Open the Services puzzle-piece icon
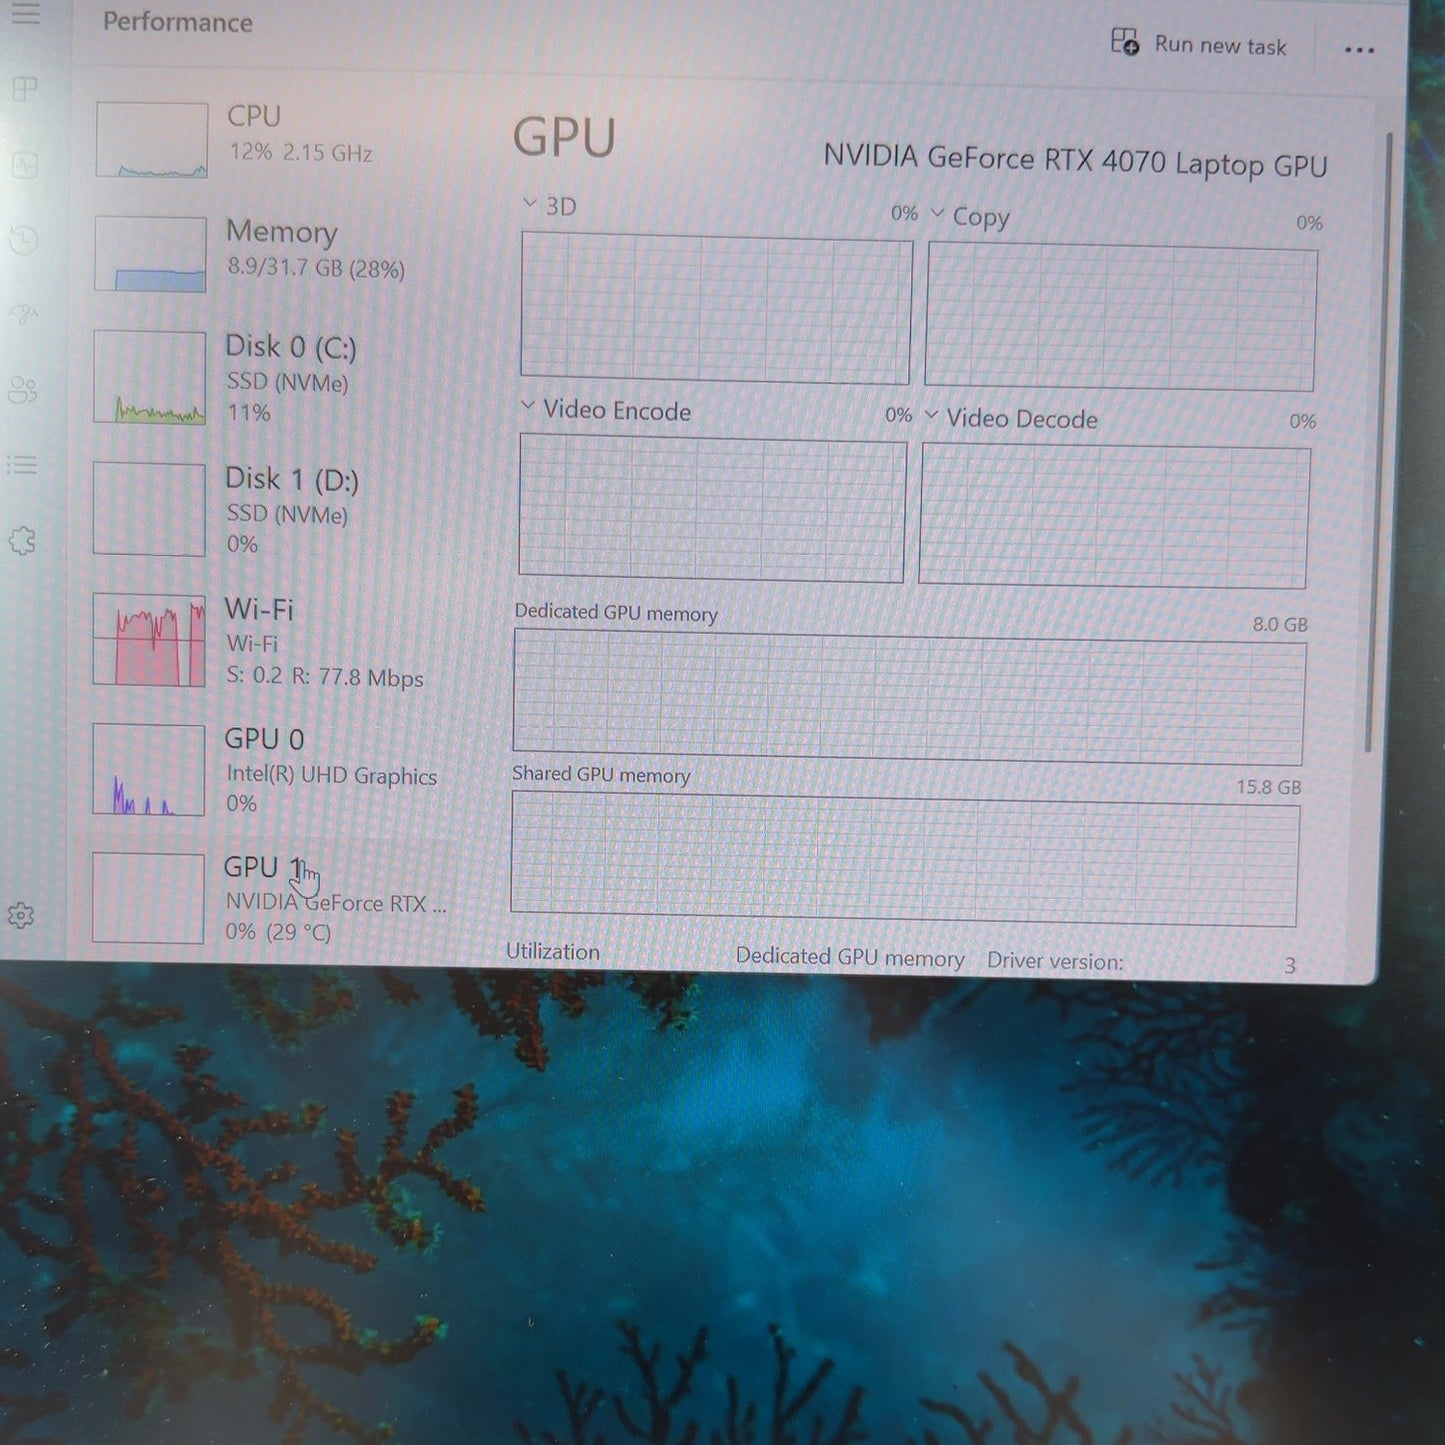 (22, 541)
